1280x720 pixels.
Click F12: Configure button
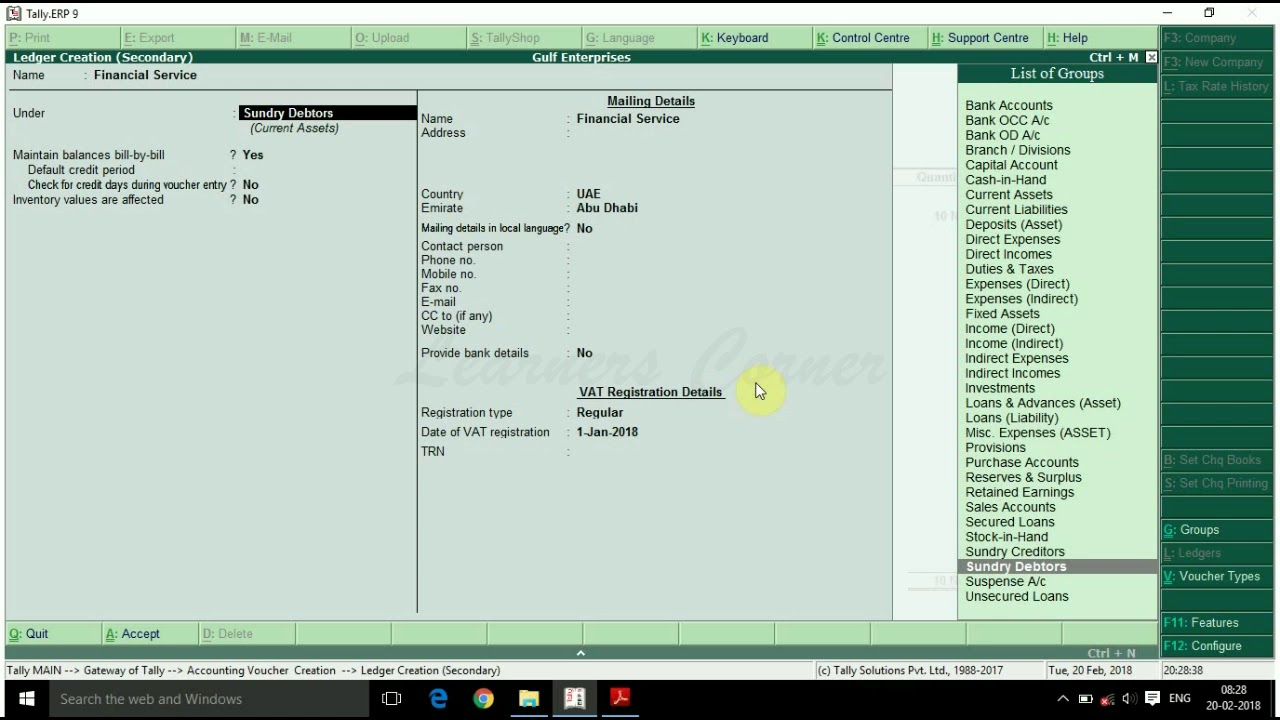tap(1217, 646)
